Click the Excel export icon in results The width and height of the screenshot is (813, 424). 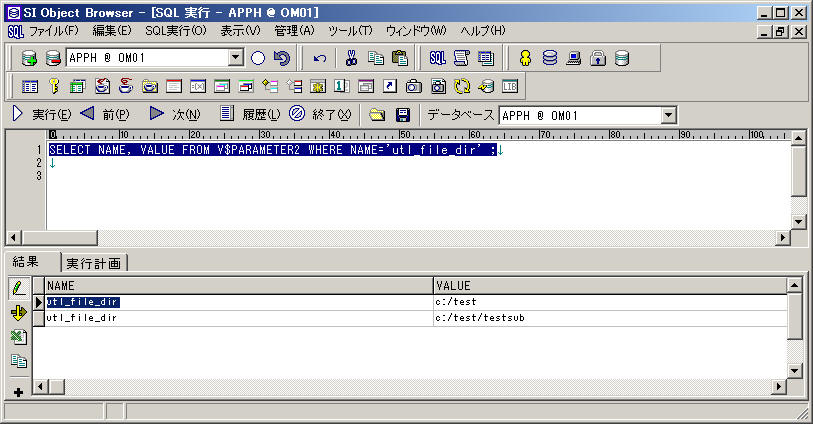point(18,337)
